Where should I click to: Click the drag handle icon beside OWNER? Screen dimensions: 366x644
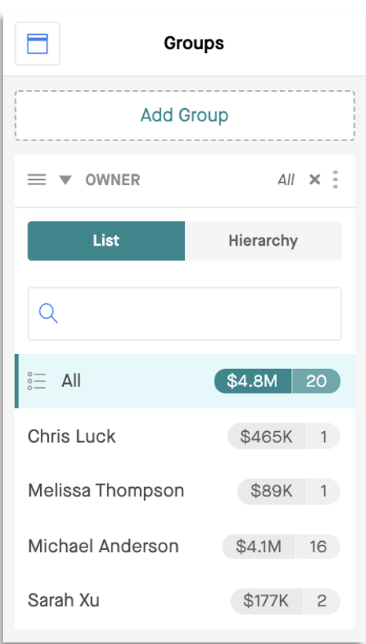[x=37, y=179]
